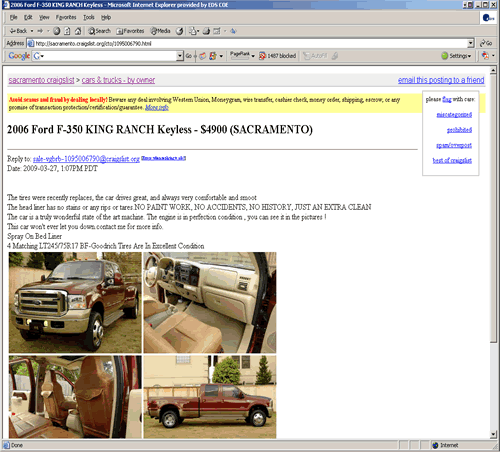Open the bookmarks star dropdown arrow
The image size is (500, 454).
[221, 56]
